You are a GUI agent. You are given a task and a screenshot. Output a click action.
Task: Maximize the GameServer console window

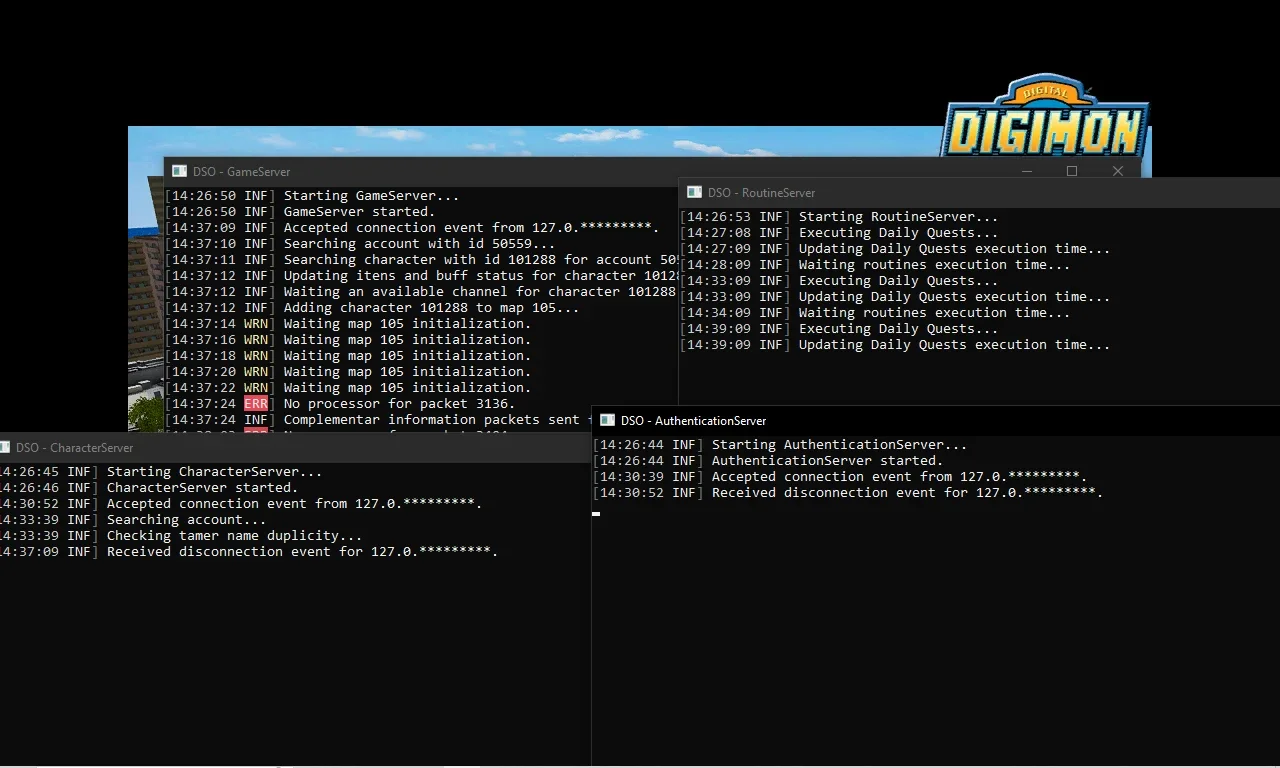[x=1072, y=171]
